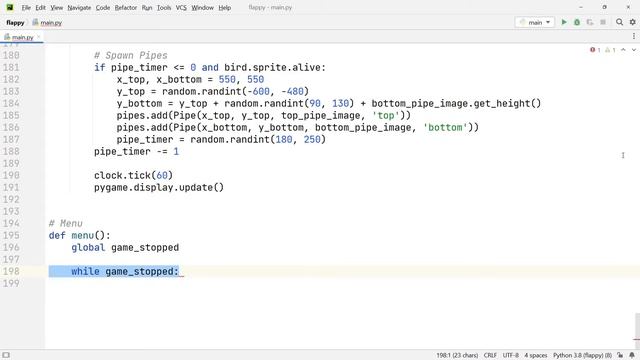Click the Run with Coverage icon

[590, 22]
